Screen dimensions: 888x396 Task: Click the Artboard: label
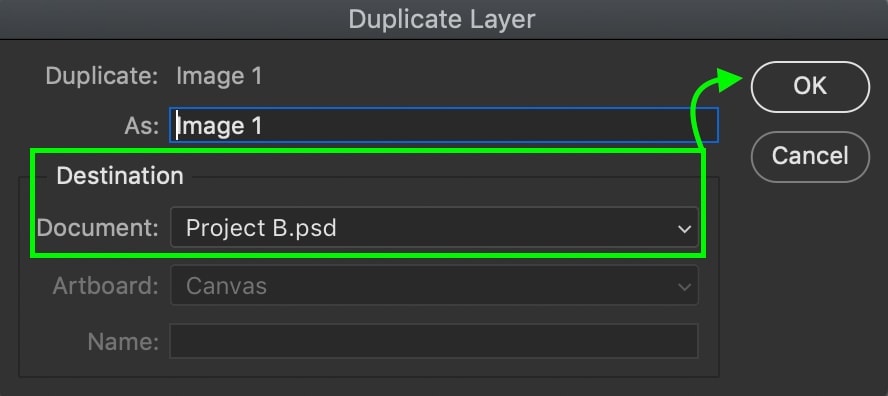coord(105,286)
